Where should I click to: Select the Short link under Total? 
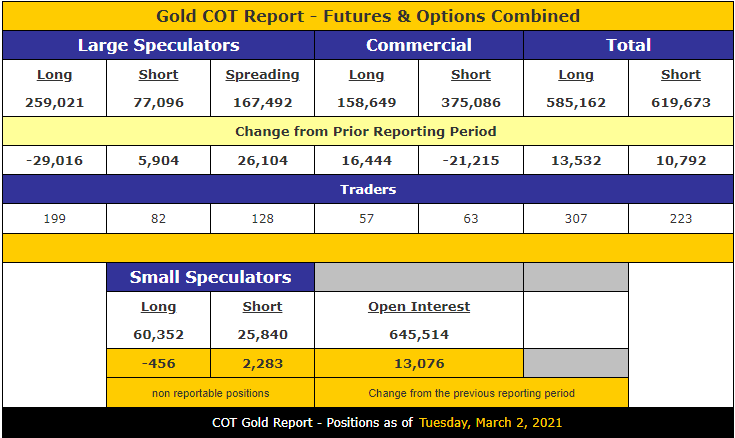click(680, 75)
